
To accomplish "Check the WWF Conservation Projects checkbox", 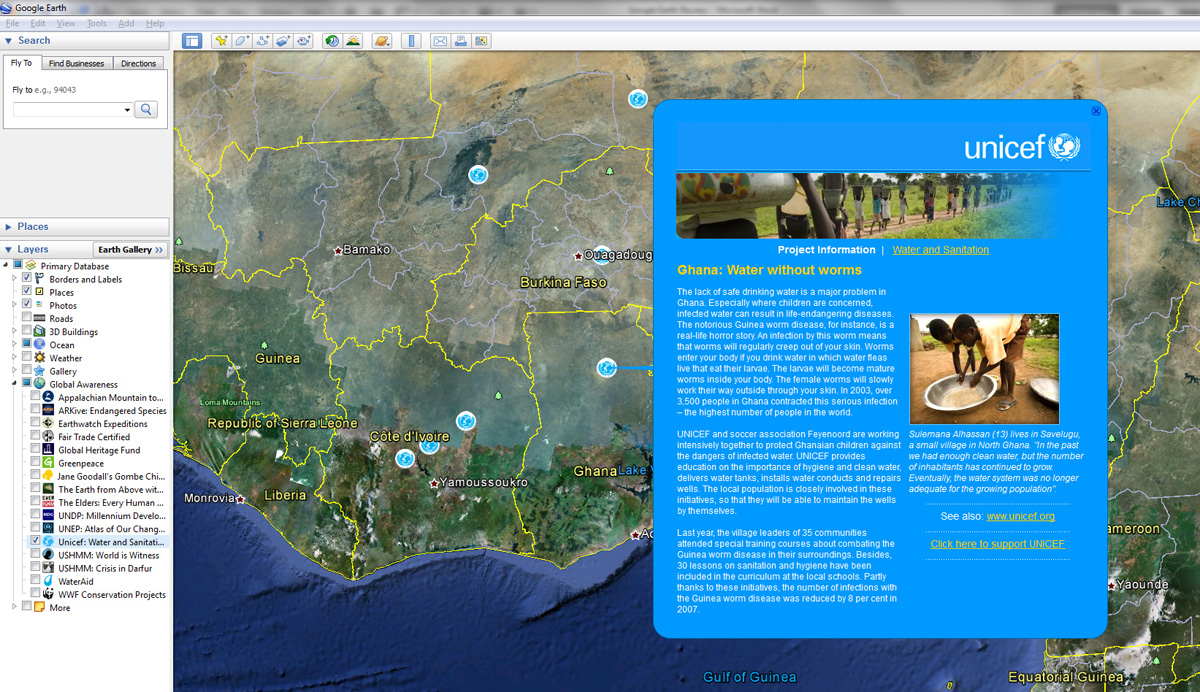I will tap(36, 594).
